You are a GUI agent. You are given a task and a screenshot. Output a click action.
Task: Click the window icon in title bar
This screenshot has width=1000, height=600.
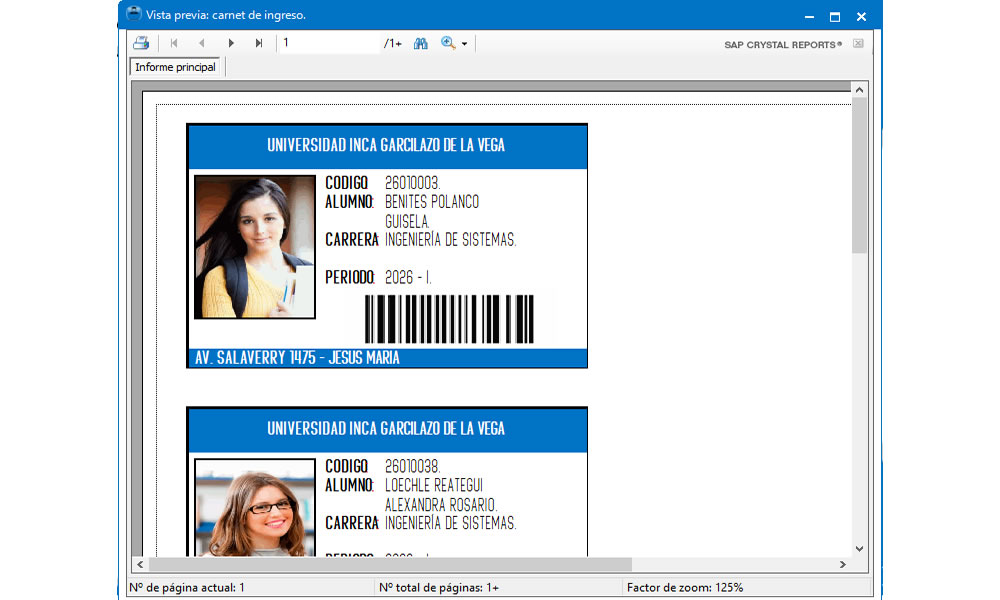coord(133,14)
